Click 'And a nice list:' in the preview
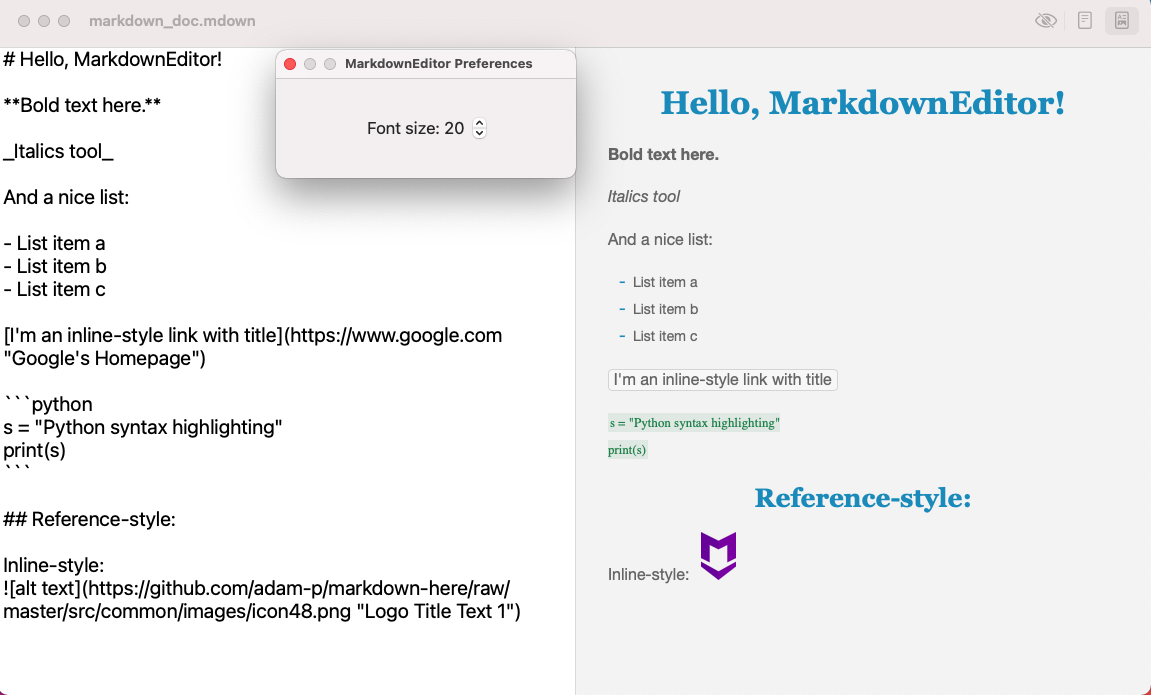The height and width of the screenshot is (695, 1151). pos(660,239)
